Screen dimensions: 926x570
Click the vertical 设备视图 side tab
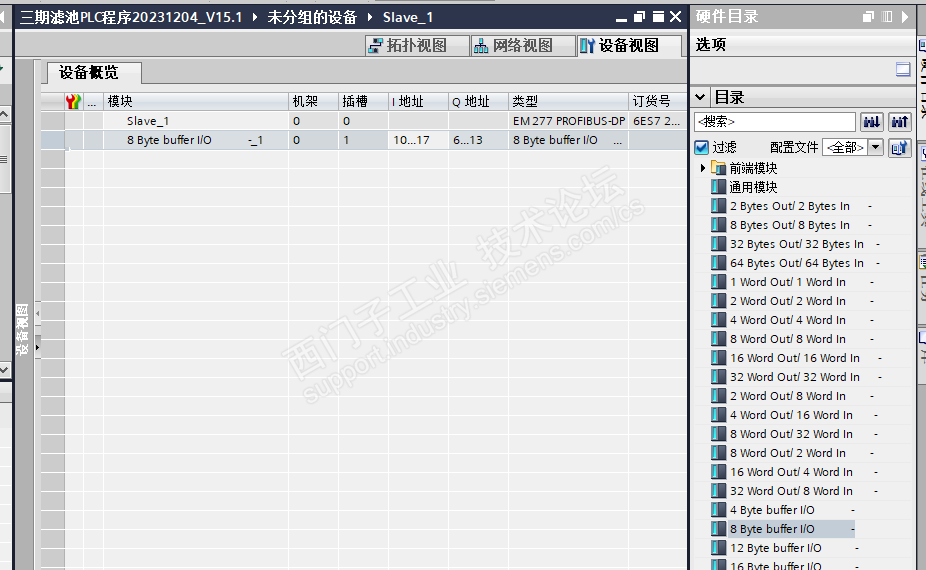(22, 329)
